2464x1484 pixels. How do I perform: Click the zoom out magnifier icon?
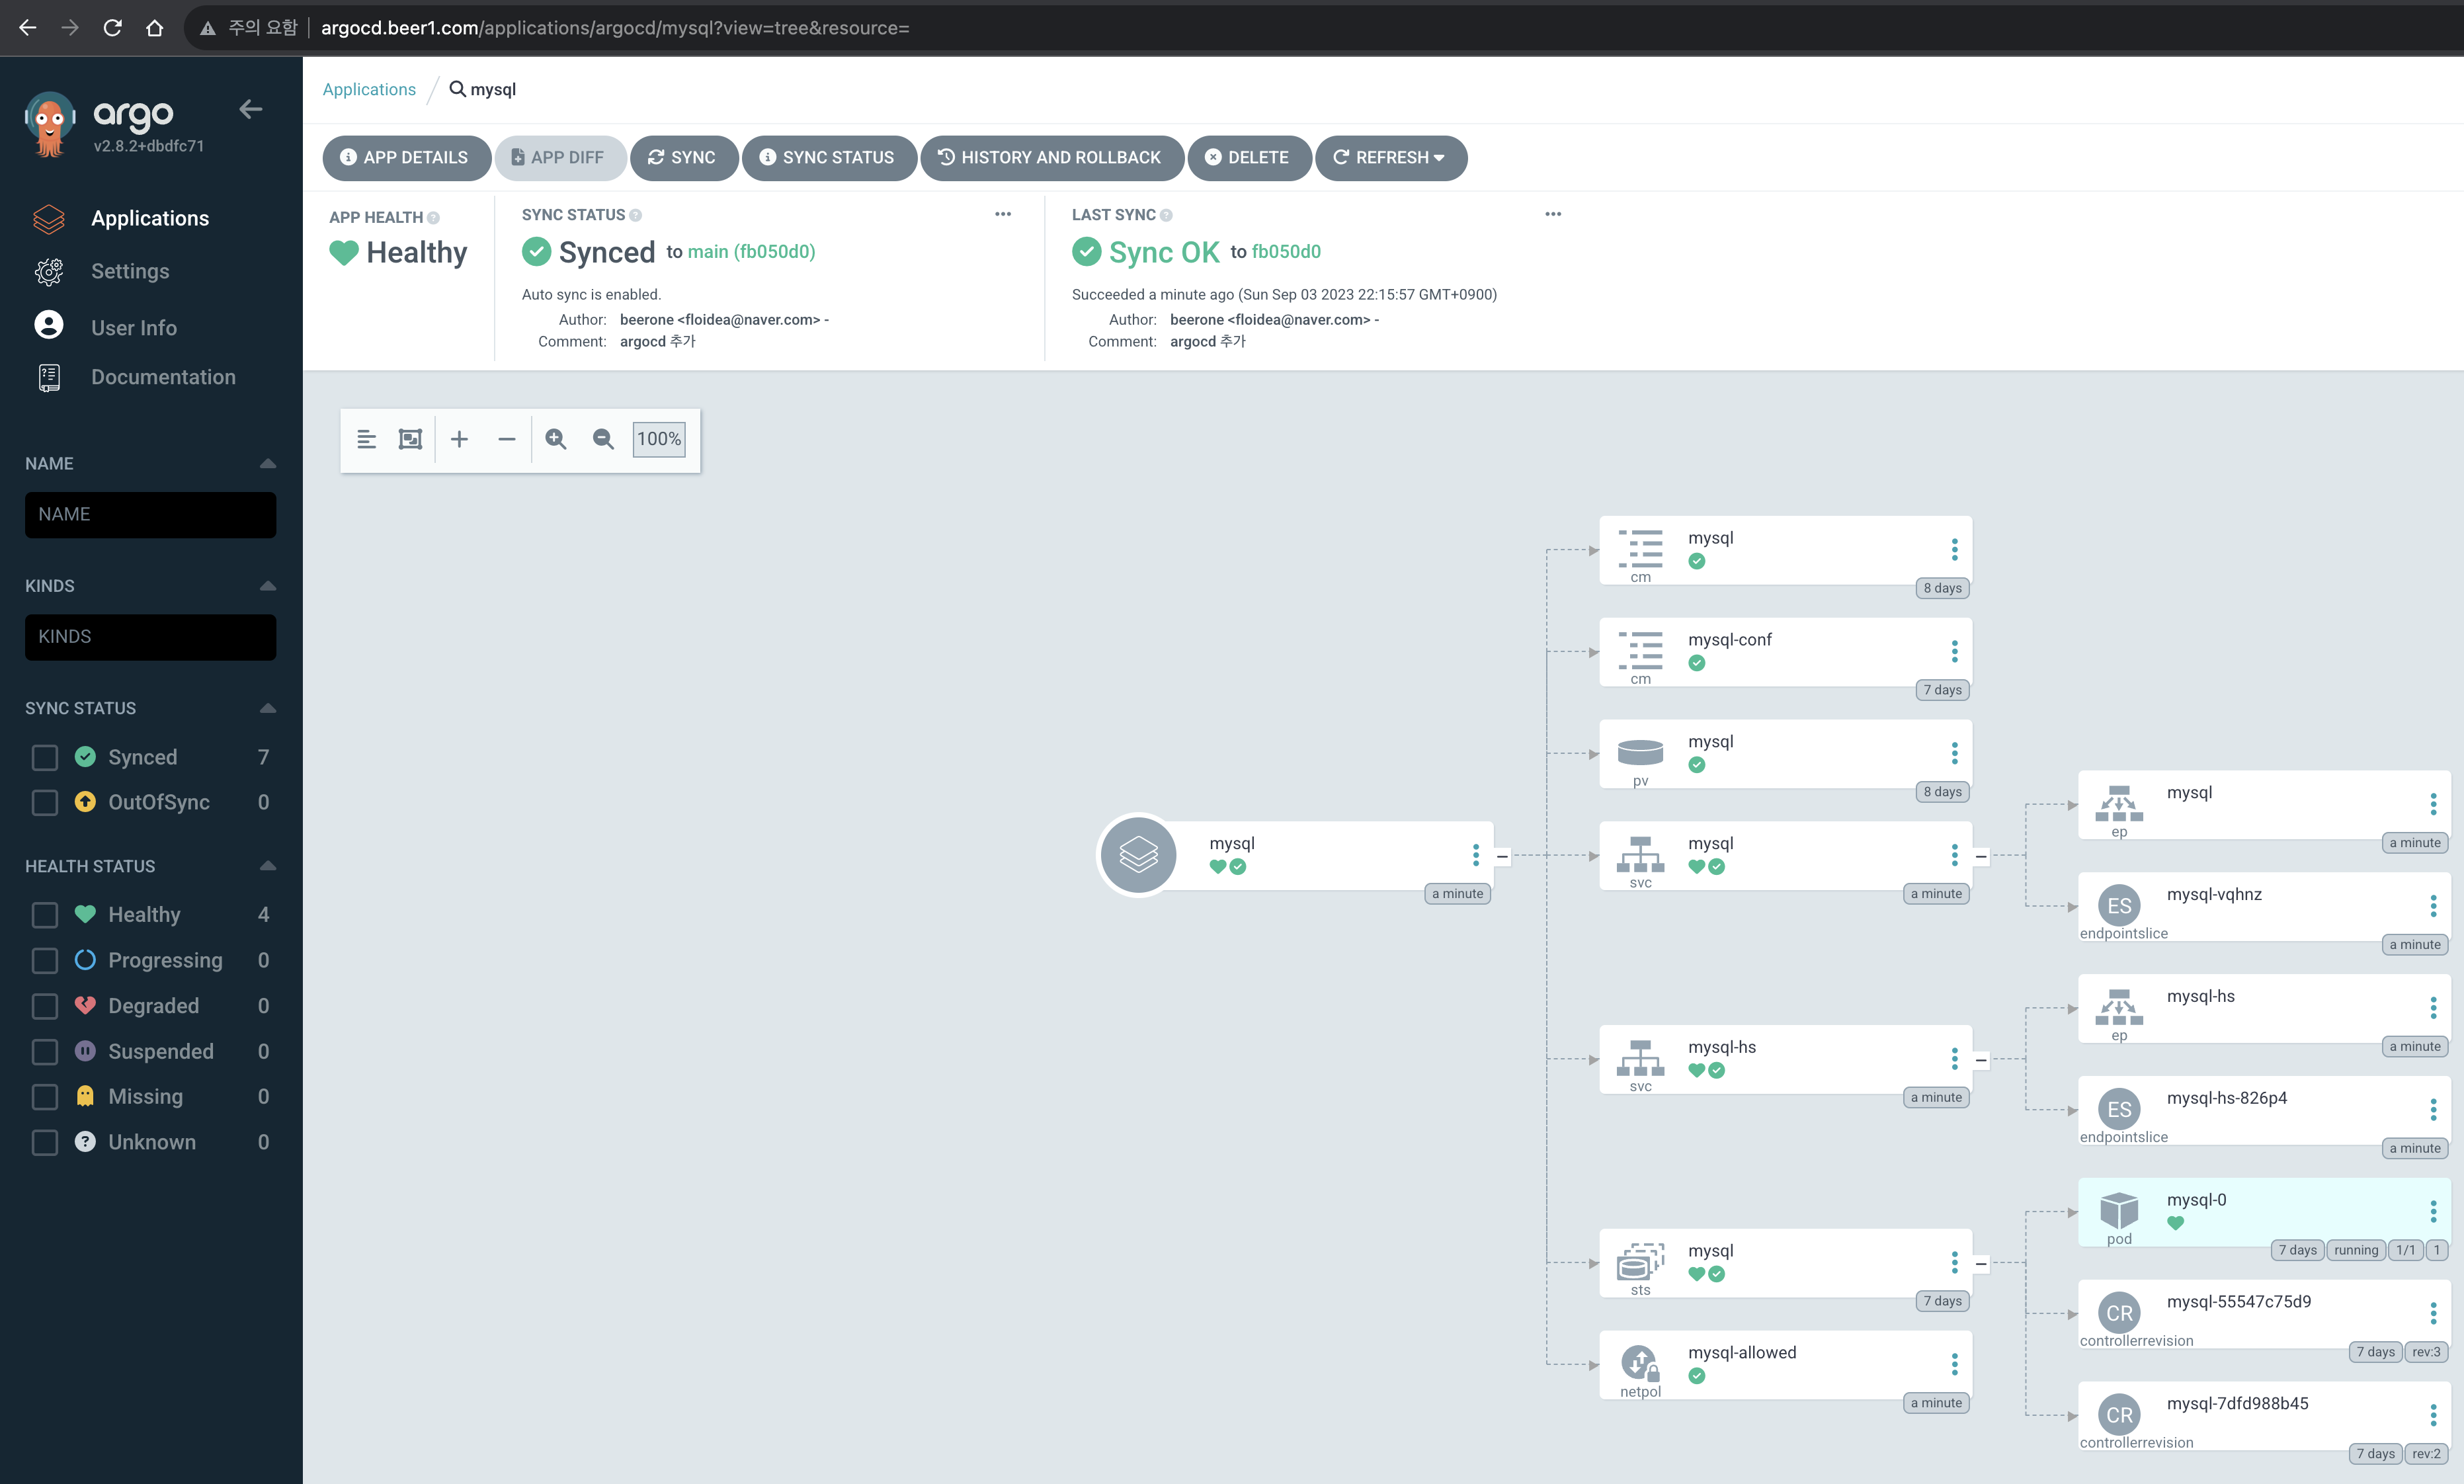point(603,439)
